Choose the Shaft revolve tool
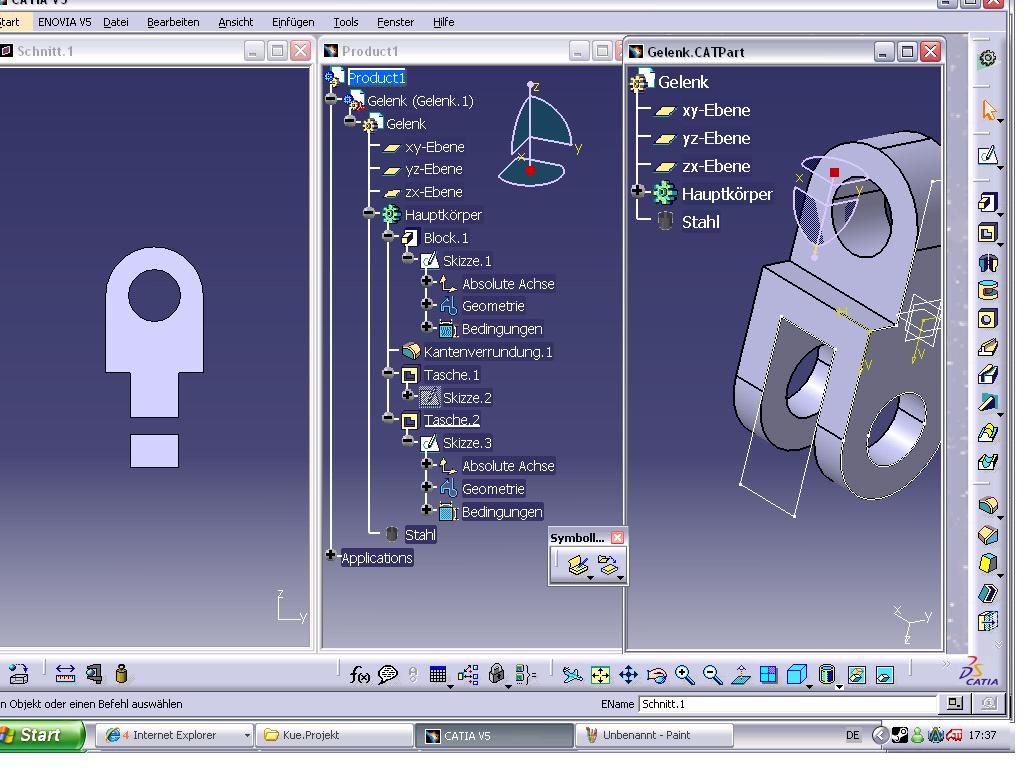Image resolution: width=1024 pixels, height=768 pixels. point(987,262)
